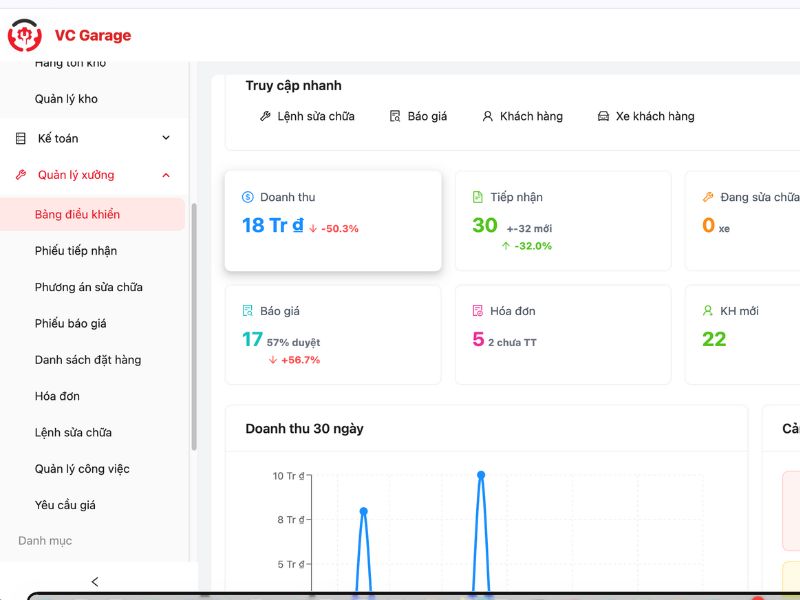Click the Báo giá quick access icon
The width and height of the screenshot is (800, 600).
coord(395,116)
